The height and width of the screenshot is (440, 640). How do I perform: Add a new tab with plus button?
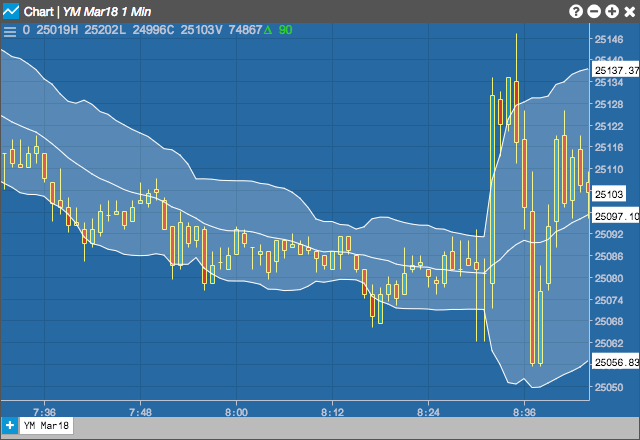click(x=9, y=425)
